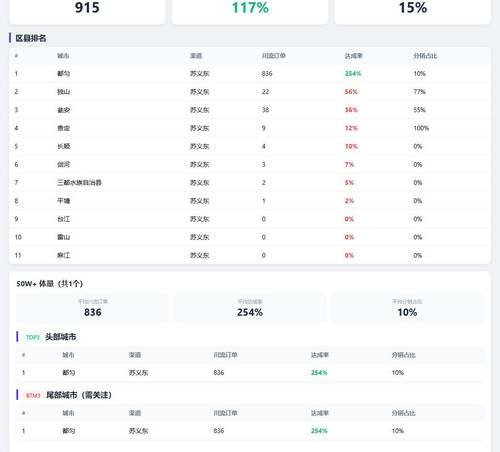The height and width of the screenshot is (452, 500).
Task: Click 分销占比 column header in 区县排名 table
Action: 425,56
